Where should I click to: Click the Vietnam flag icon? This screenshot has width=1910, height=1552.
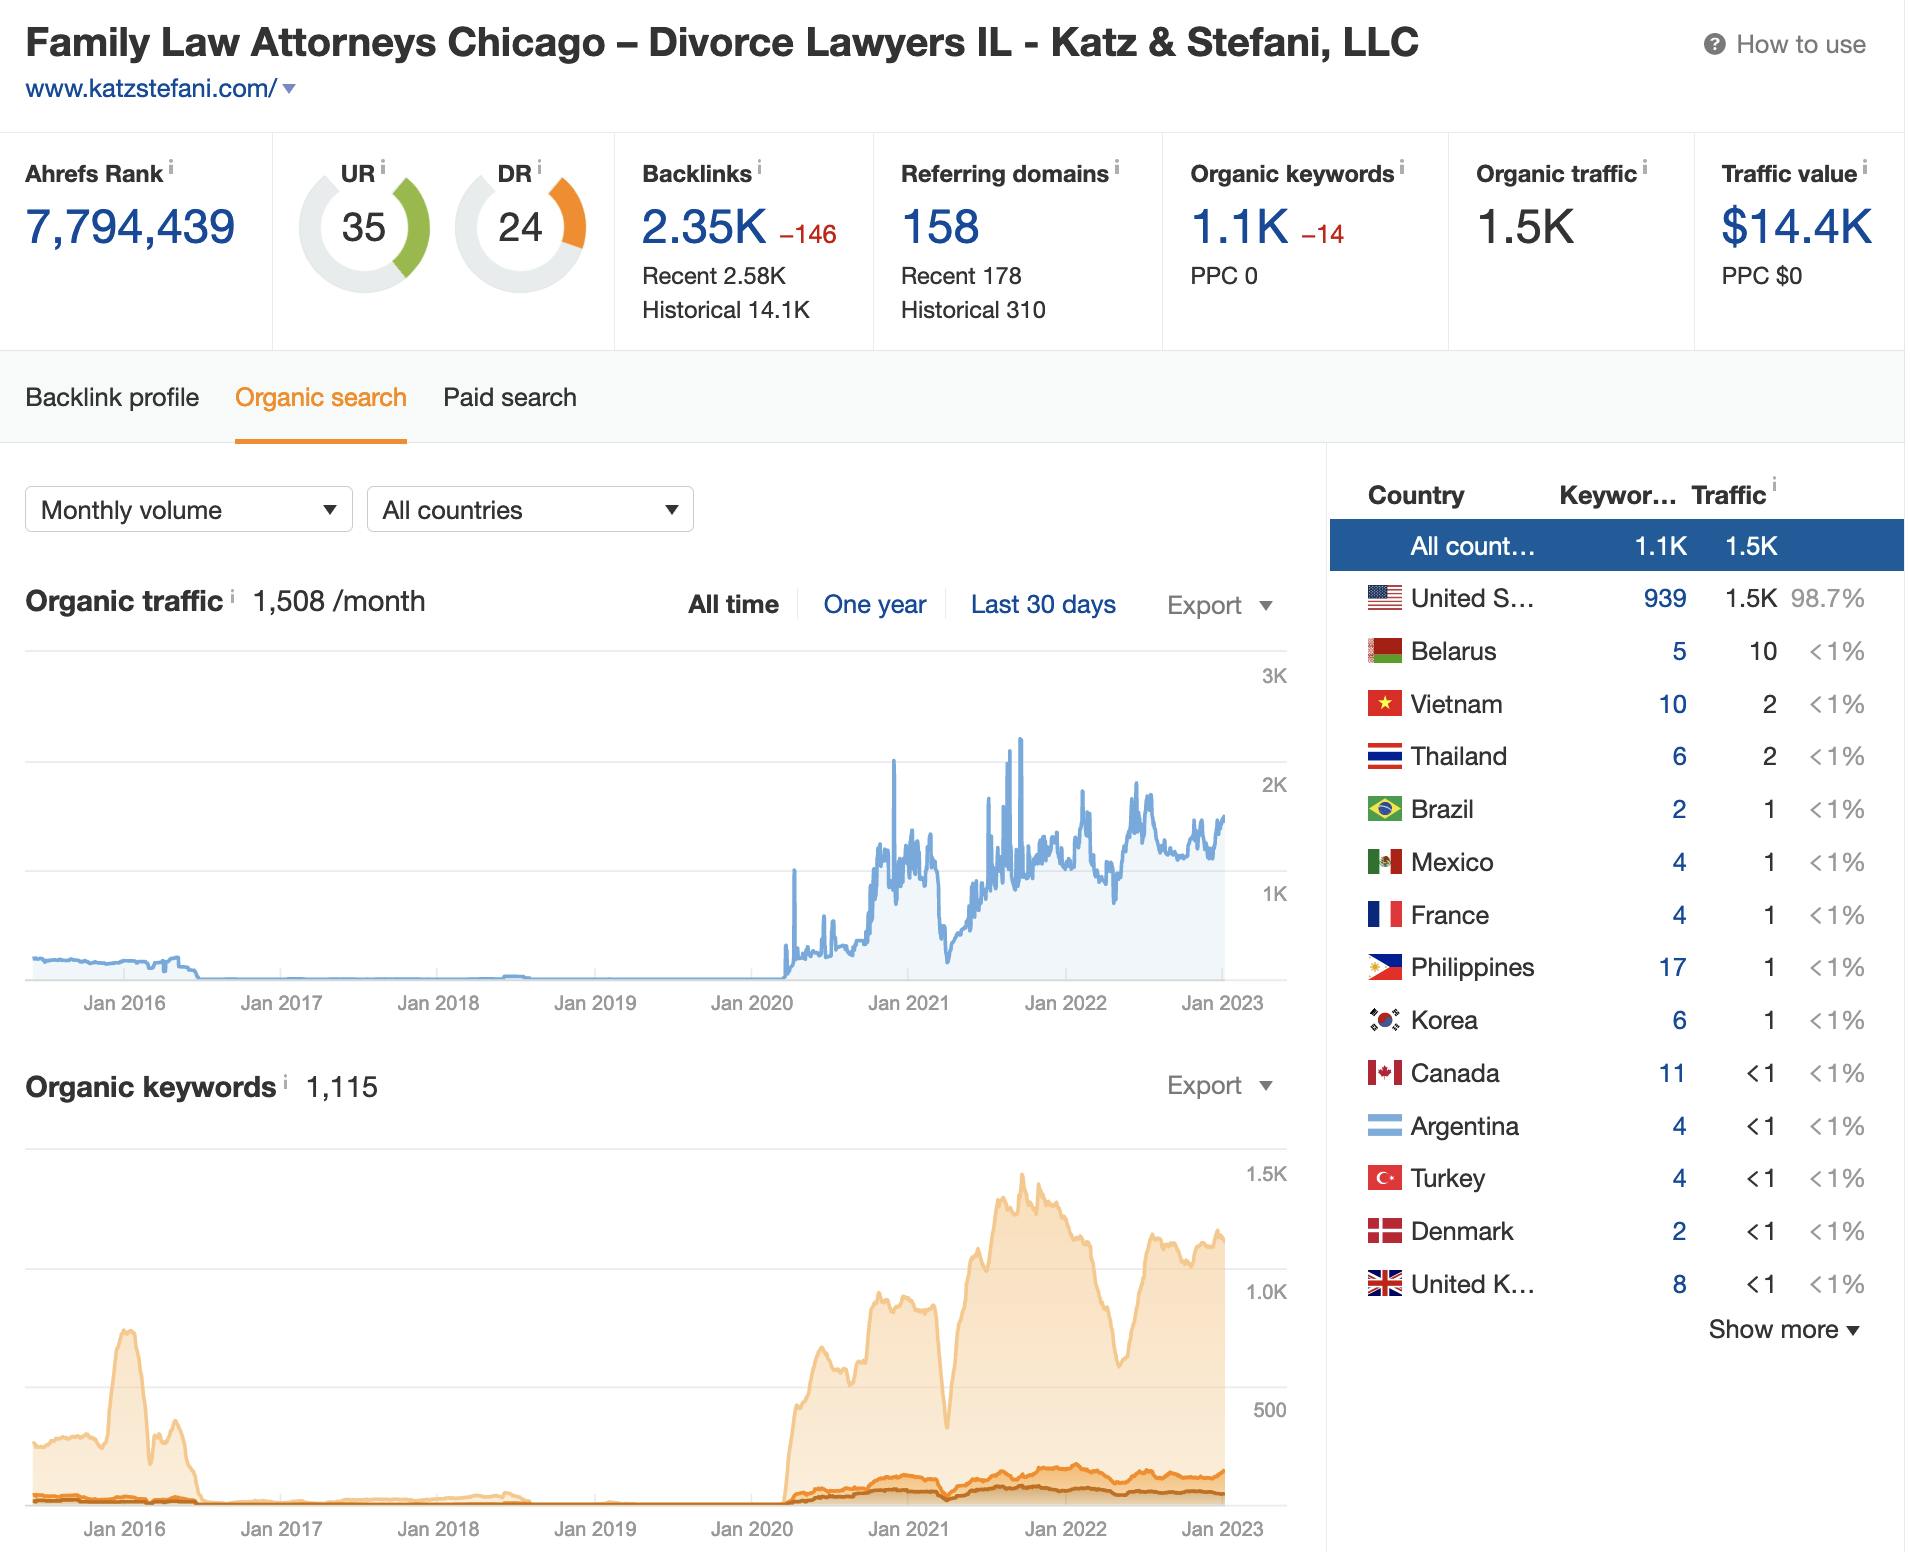coord(1385,704)
